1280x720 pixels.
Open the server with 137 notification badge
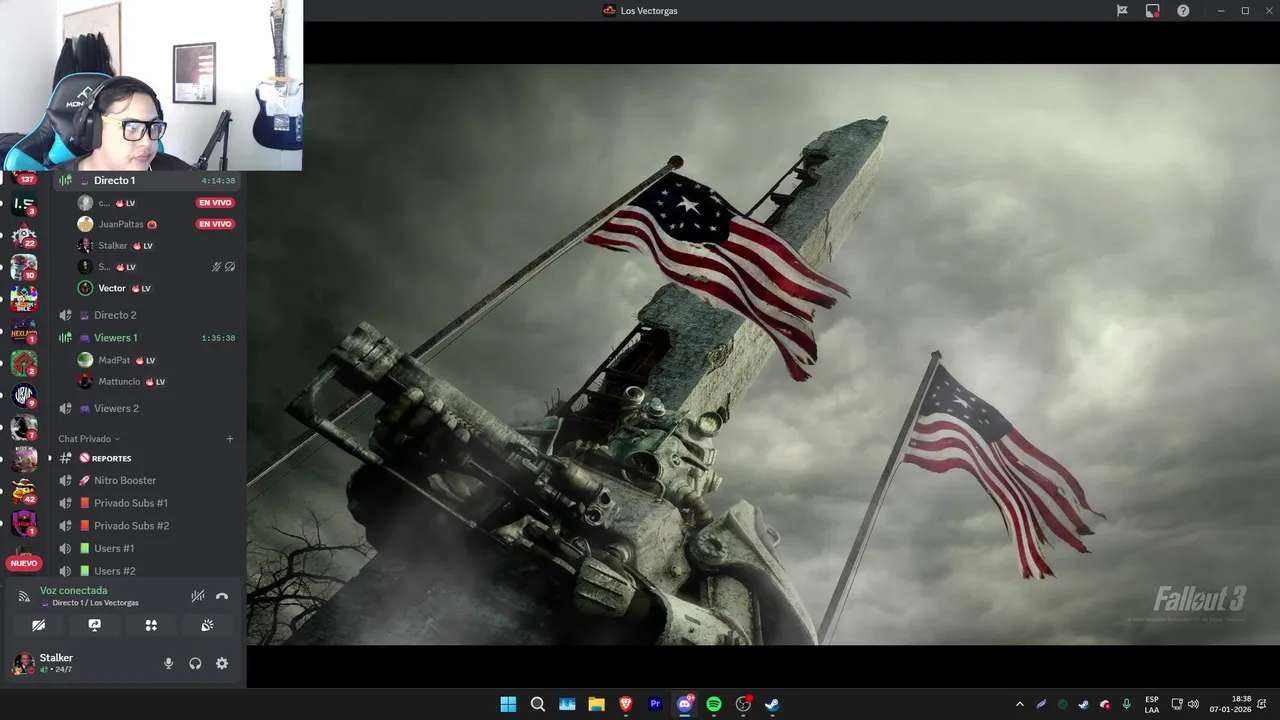click(x=24, y=176)
